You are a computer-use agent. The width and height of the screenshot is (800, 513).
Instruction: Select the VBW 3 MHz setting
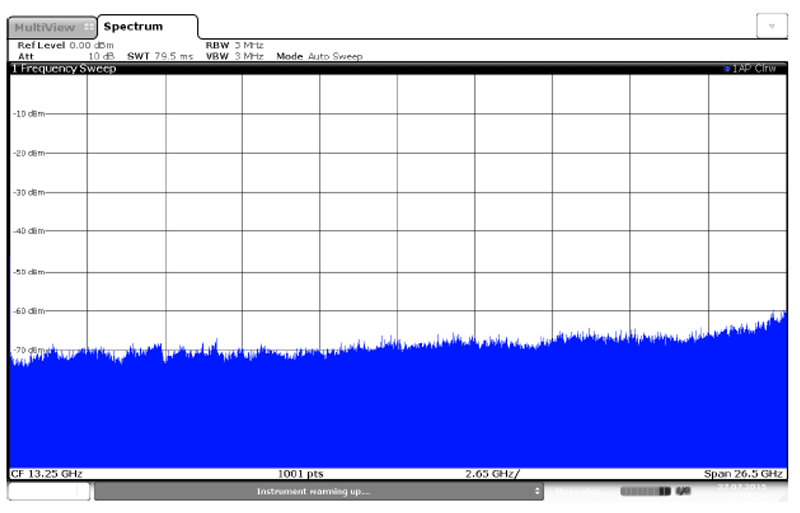click(x=234, y=56)
